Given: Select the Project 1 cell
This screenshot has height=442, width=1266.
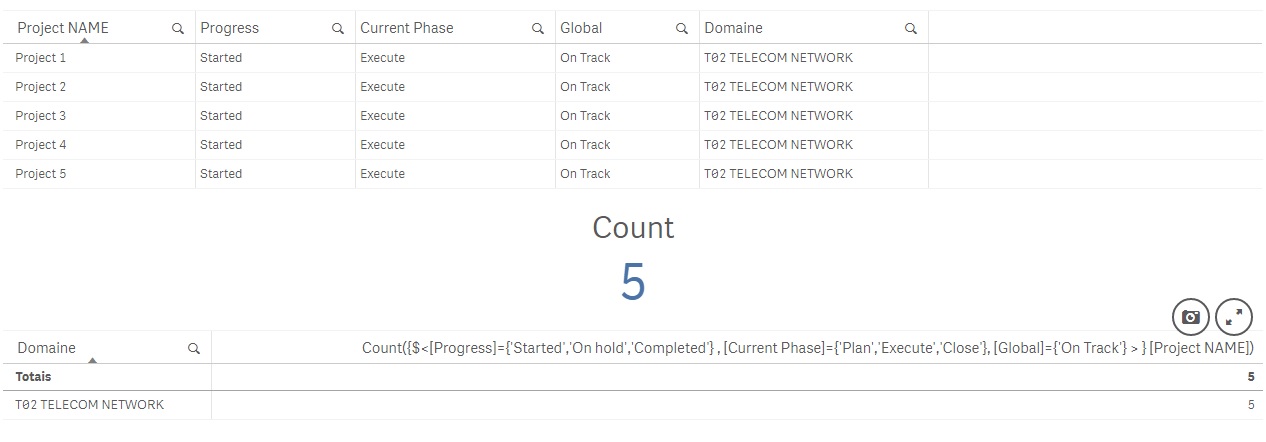Looking at the screenshot, I should (41, 58).
